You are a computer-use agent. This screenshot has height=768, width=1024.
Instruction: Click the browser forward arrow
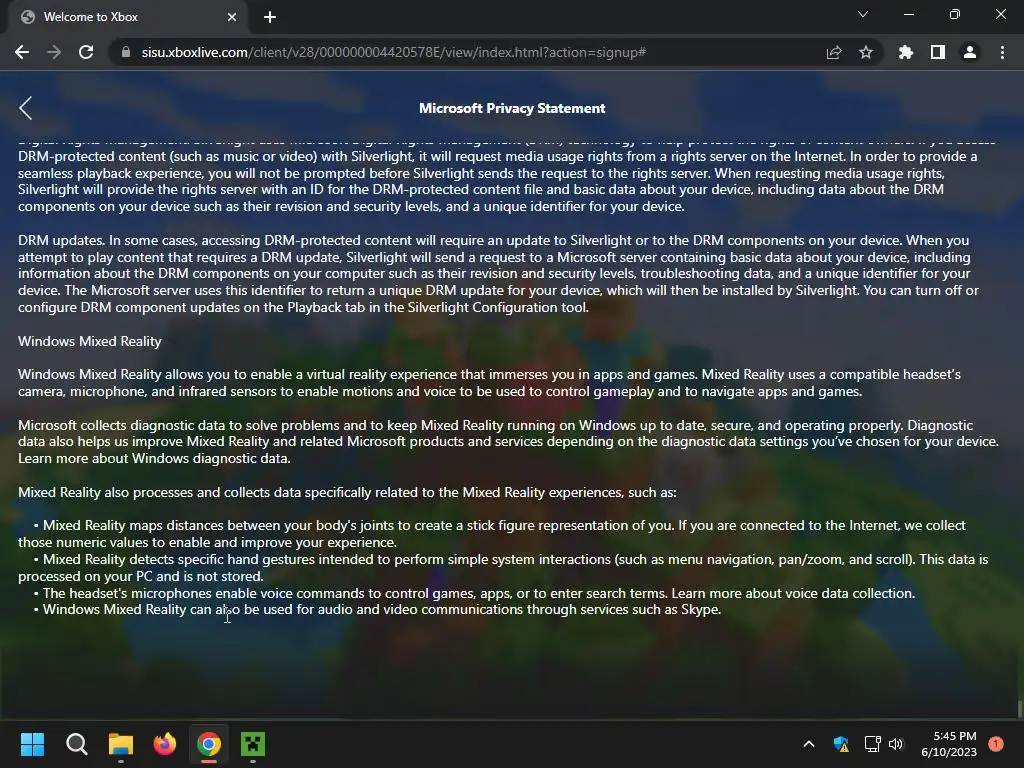[x=54, y=52]
